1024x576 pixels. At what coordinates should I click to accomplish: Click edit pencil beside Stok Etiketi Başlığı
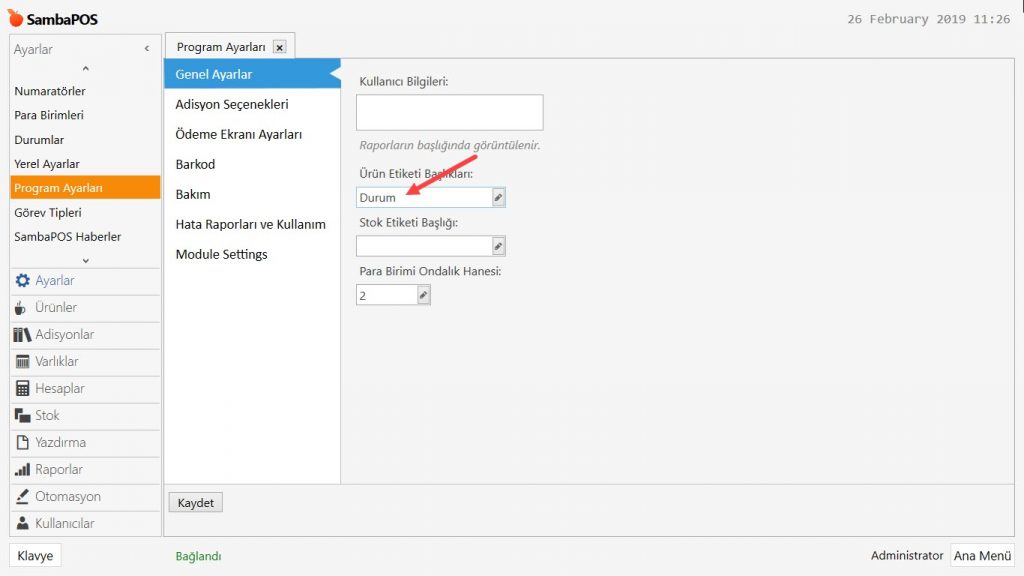tap(498, 246)
